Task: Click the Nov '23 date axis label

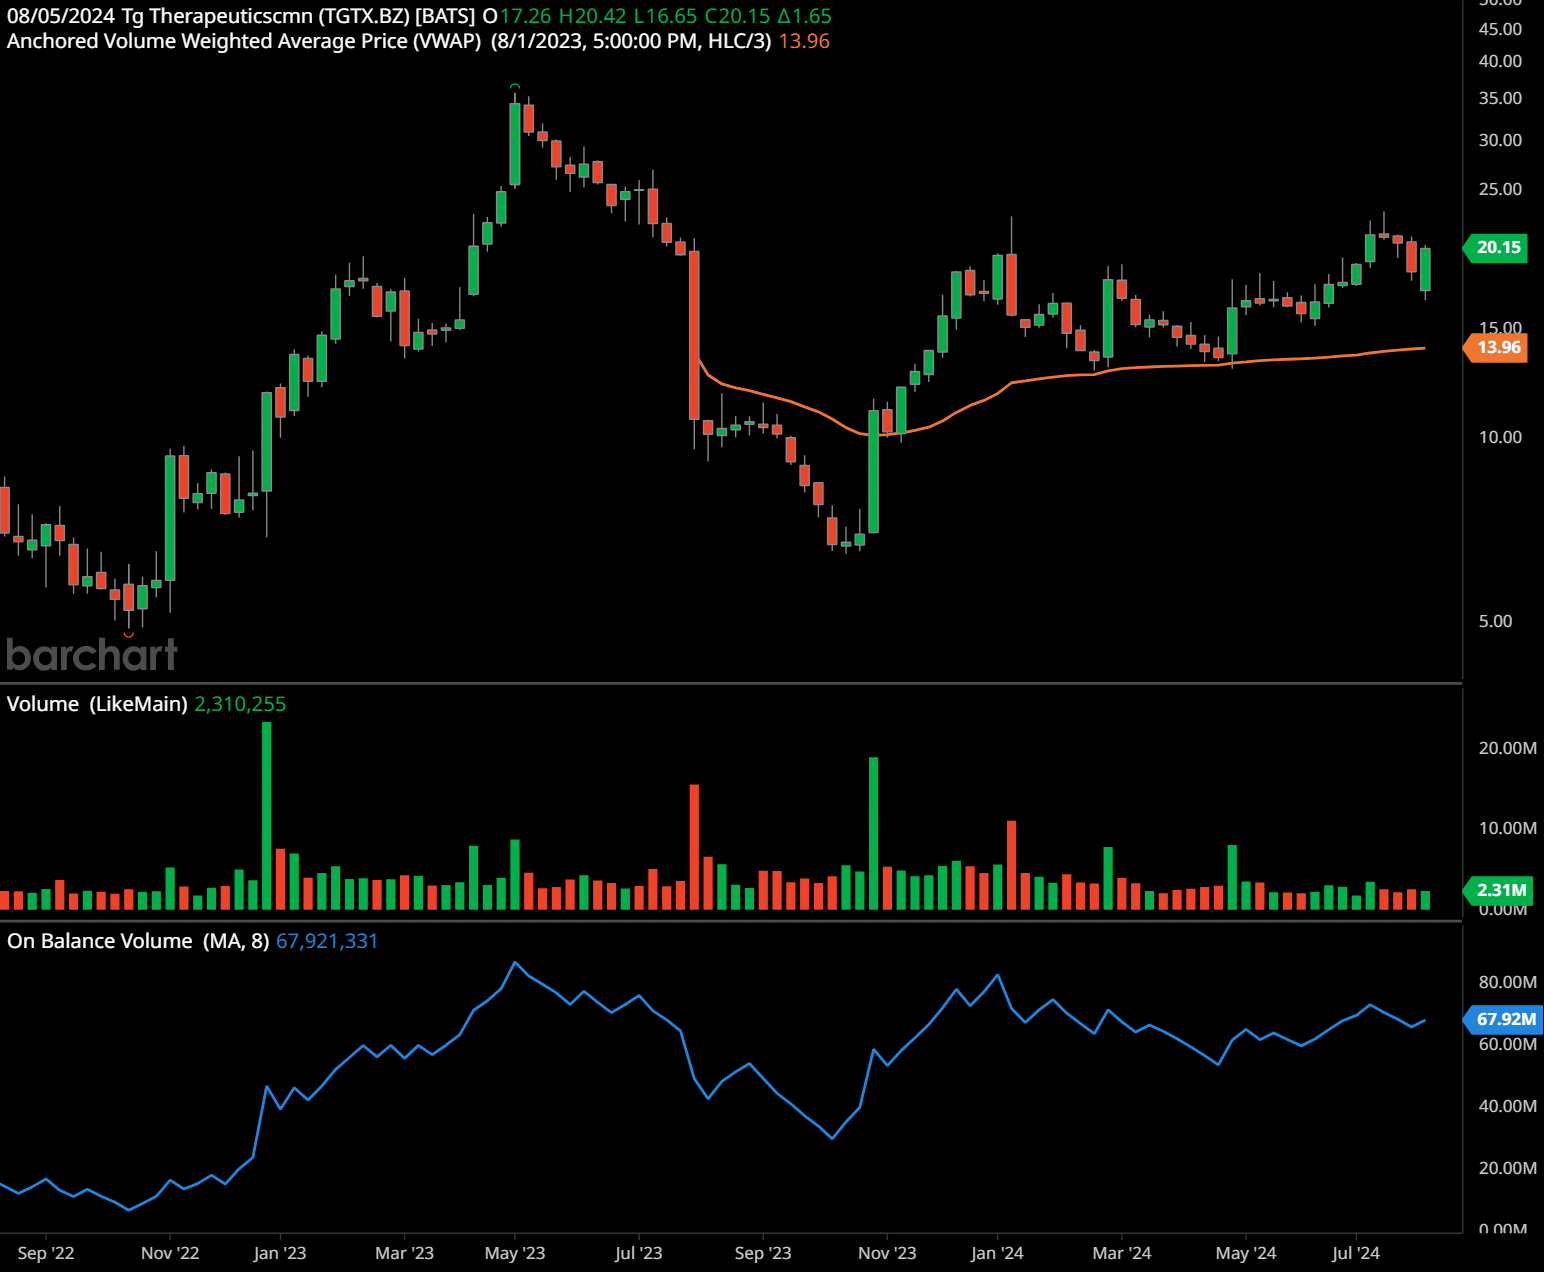Action: (887, 1253)
